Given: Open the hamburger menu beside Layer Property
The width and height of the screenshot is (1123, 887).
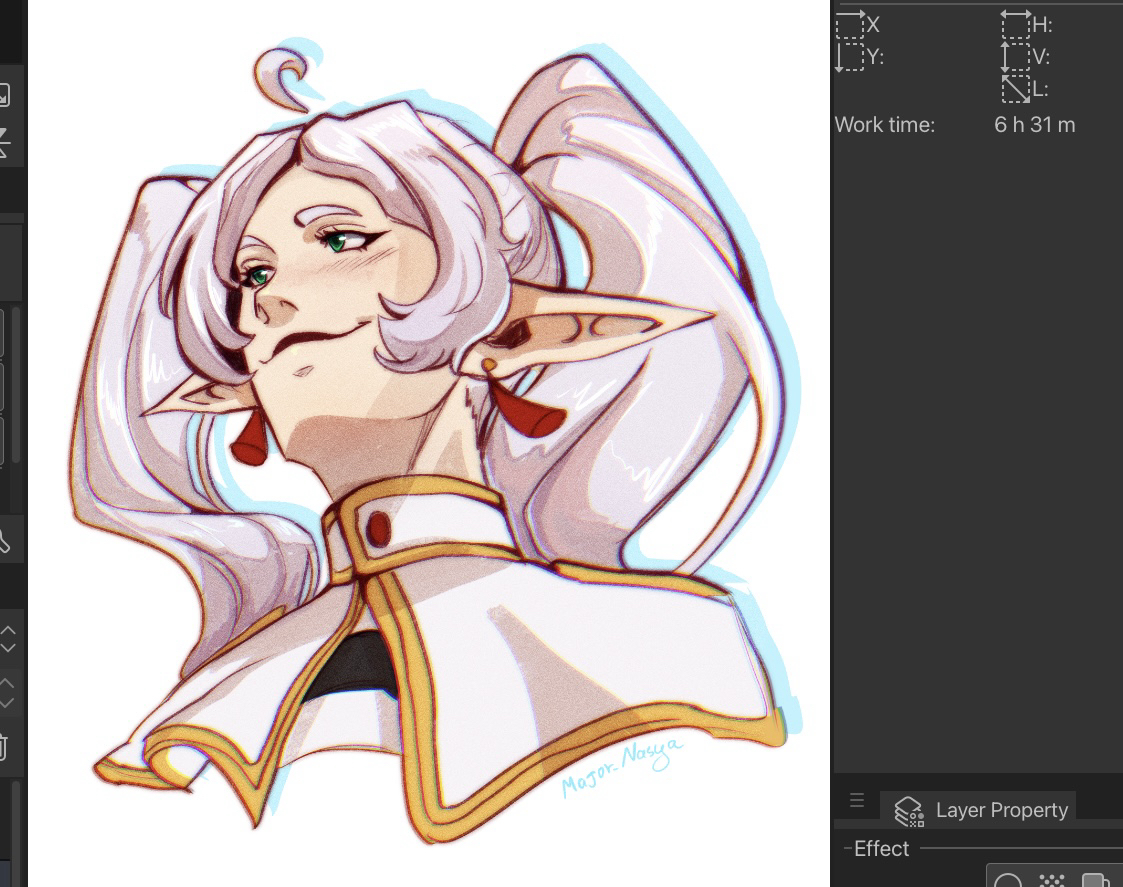Looking at the screenshot, I should pos(857,801).
